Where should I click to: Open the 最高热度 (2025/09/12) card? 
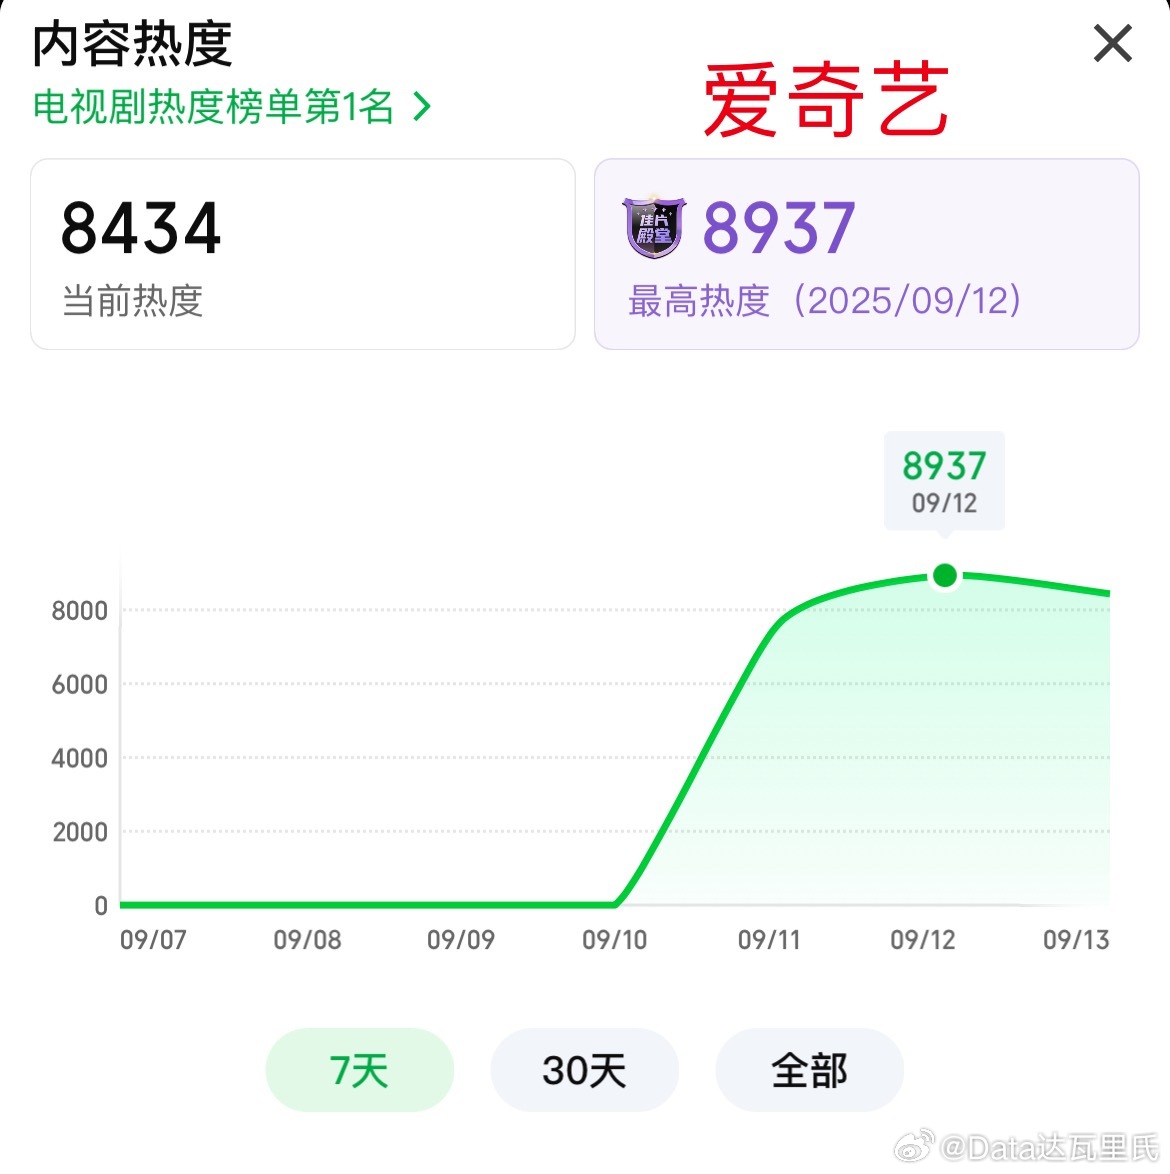[x=867, y=254]
